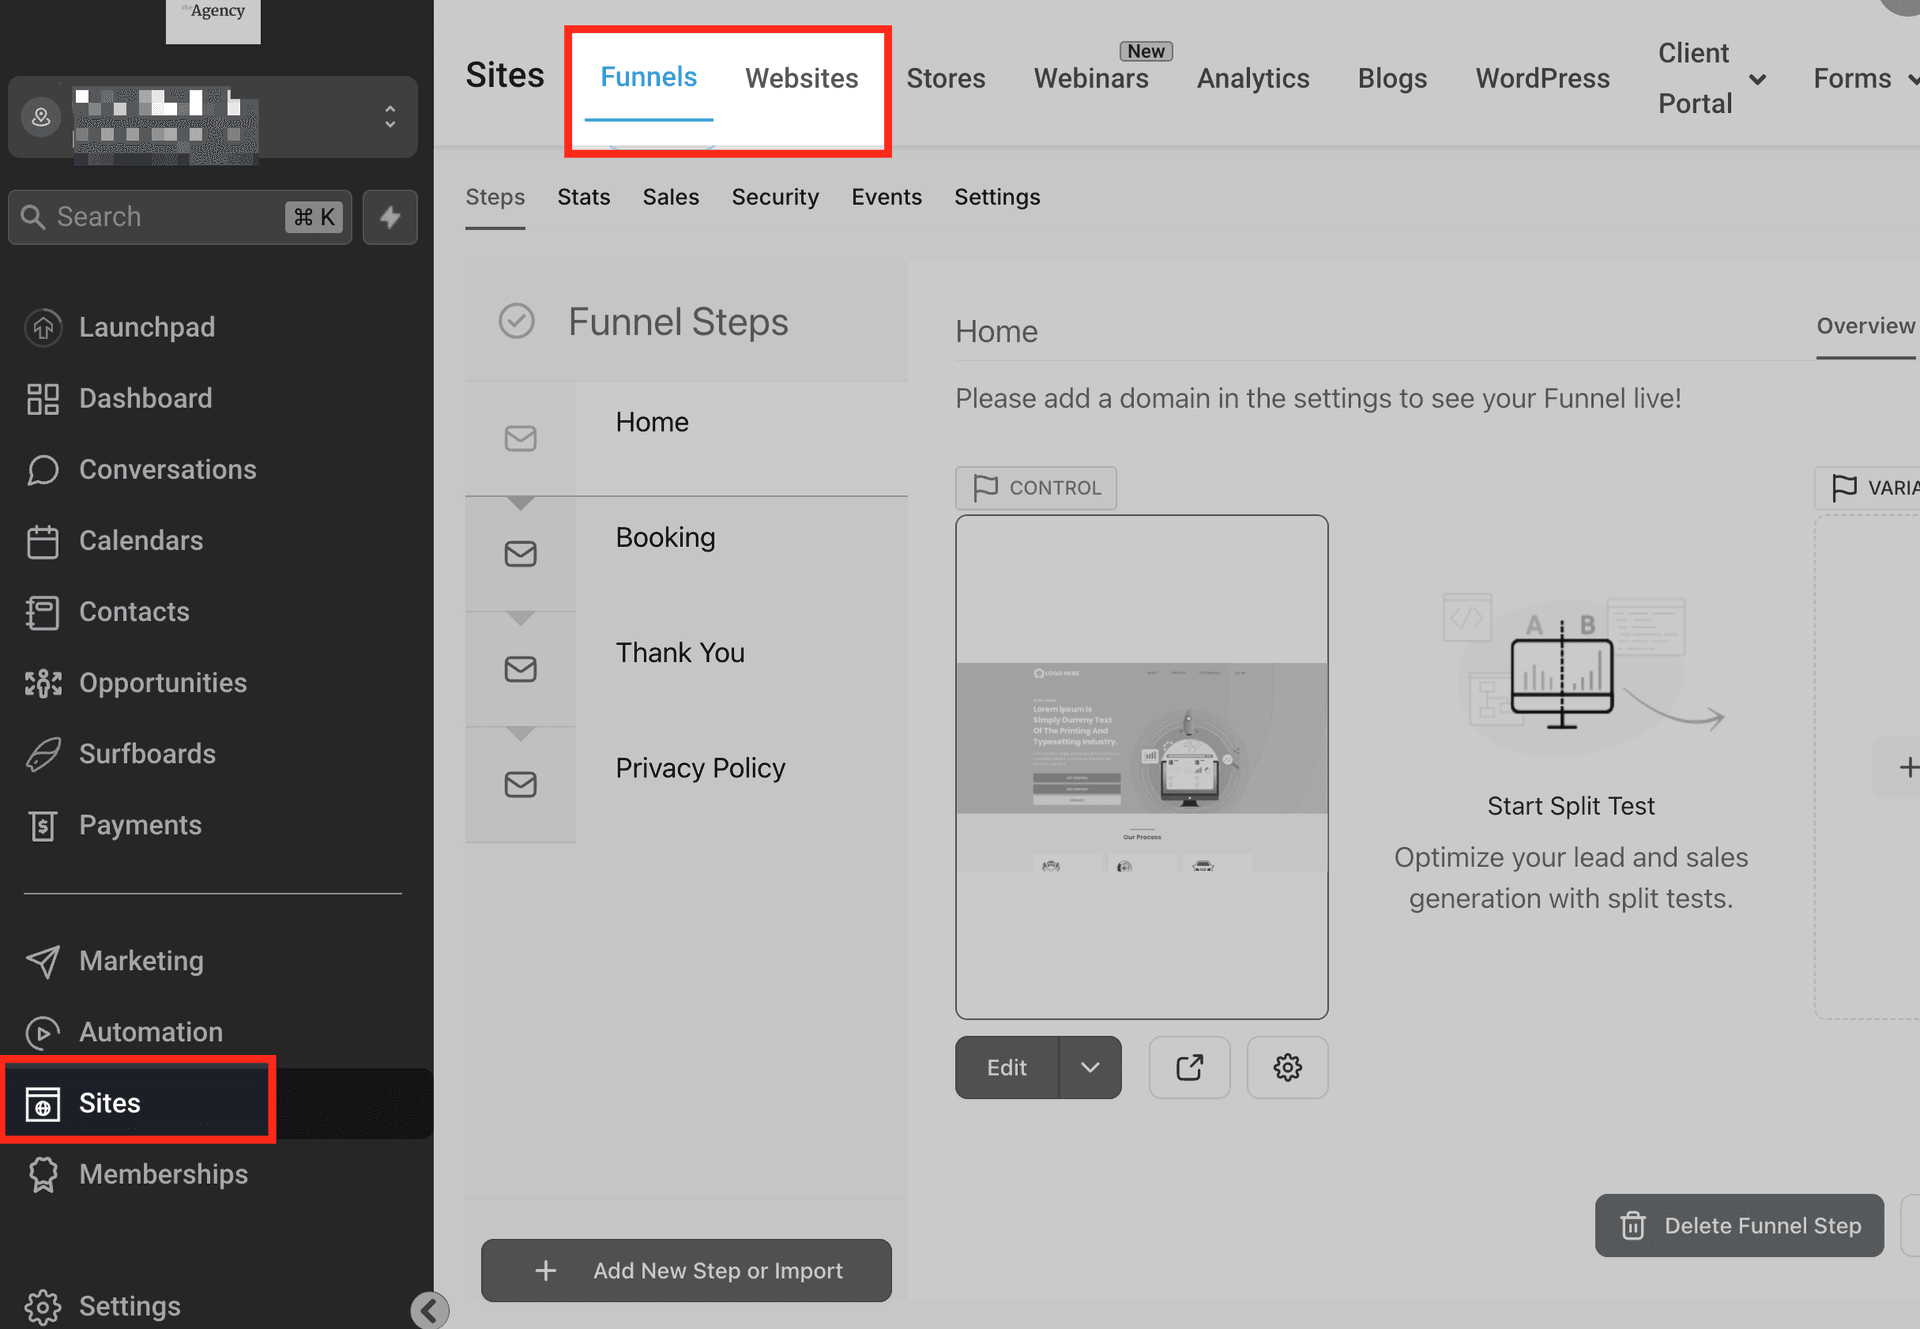Click the Conversations sidebar icon

tap(42, 470)
